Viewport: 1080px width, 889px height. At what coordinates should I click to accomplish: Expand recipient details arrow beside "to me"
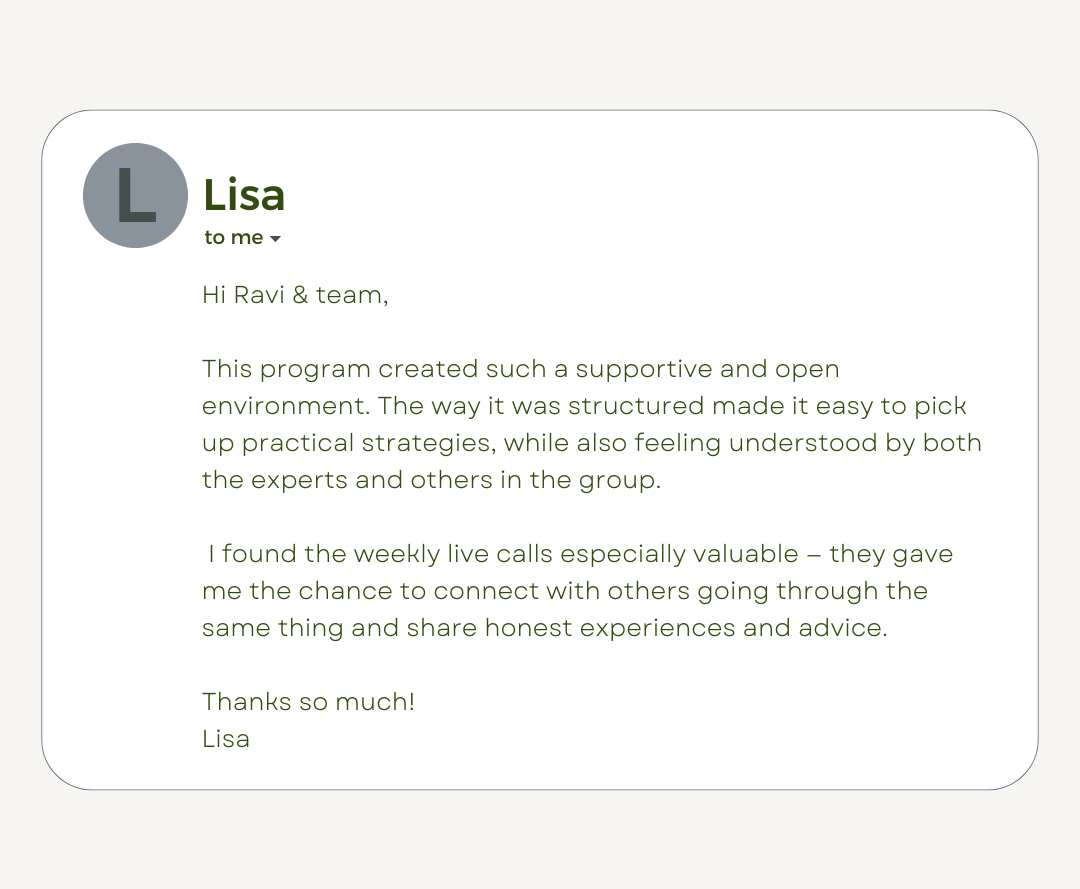coord(276,239)
